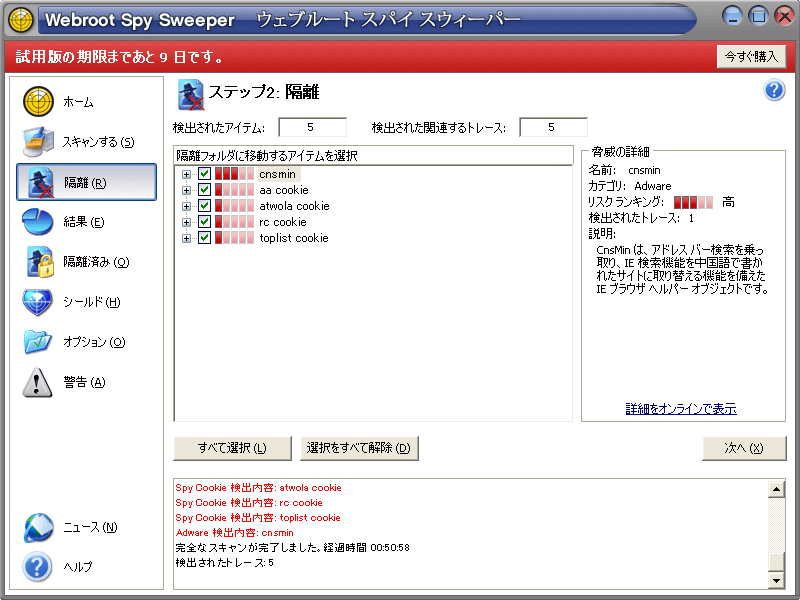Expand the toplist cookie tree node
Image resolution: width=800 pixels, height=600 pixels.
pyautogui.click(x=186, y=238)
